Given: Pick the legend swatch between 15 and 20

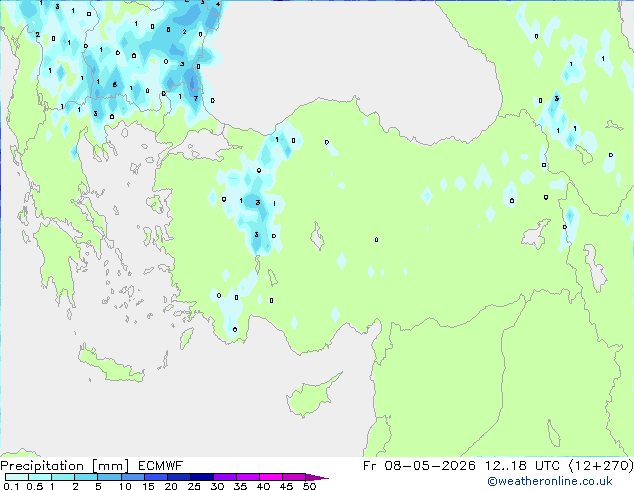Looking at the screenshot, I should click(x=155, y=477).
